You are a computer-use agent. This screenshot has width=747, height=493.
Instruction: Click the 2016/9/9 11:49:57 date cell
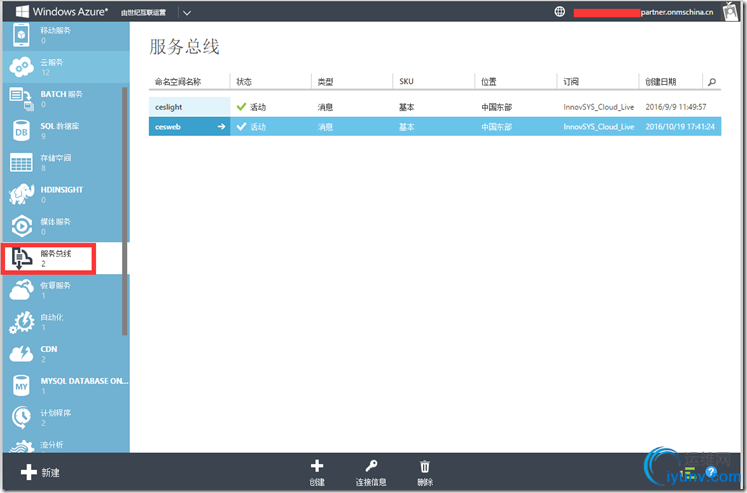[x=676, y=107]
